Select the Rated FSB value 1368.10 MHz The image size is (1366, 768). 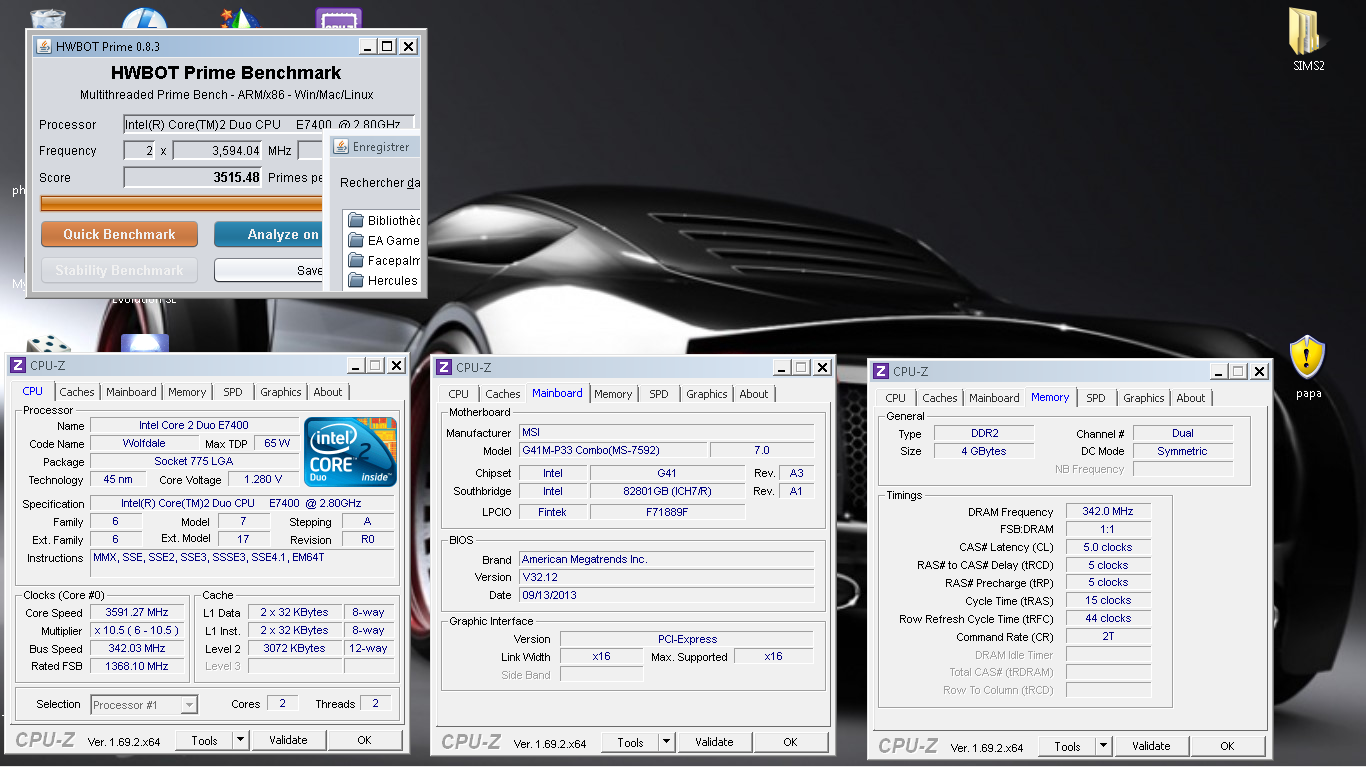pos(138,666)
